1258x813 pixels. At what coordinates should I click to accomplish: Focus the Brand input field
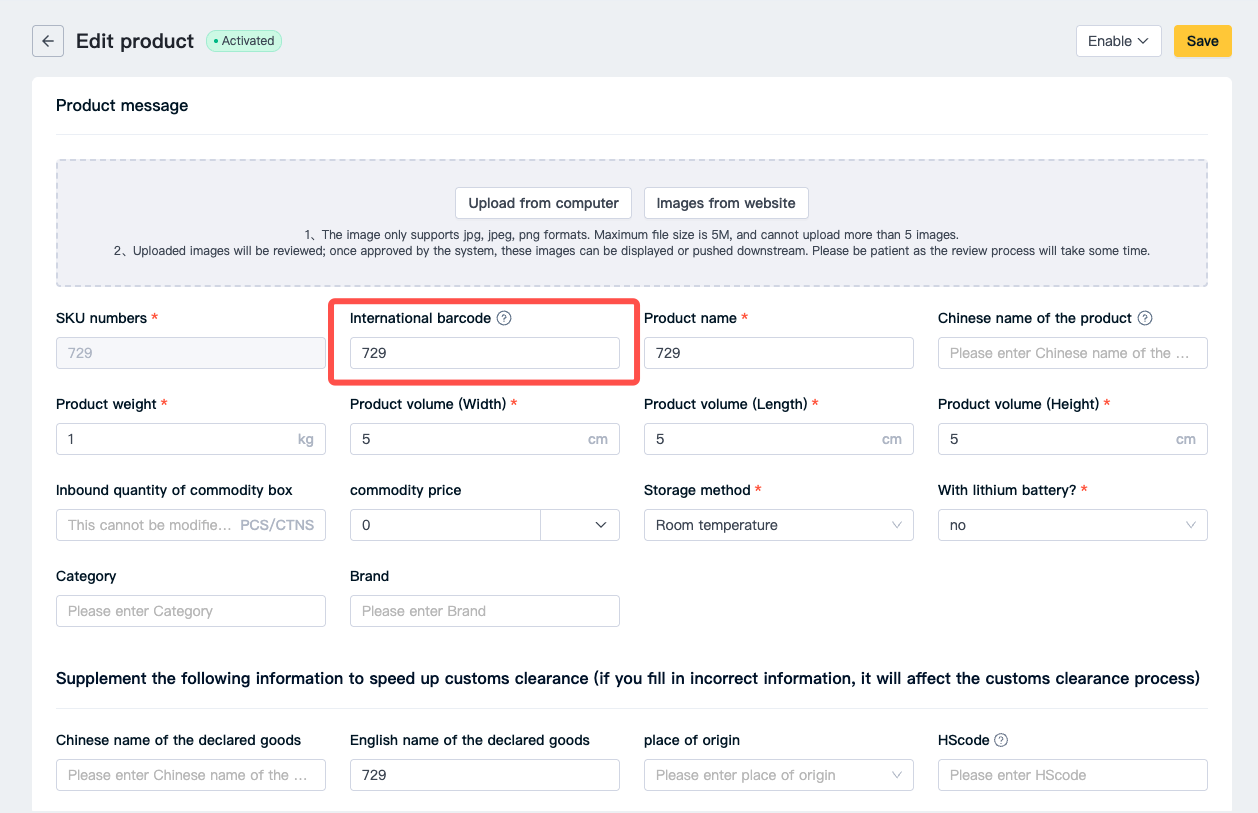pyautogui.click(x=485, y=611)
